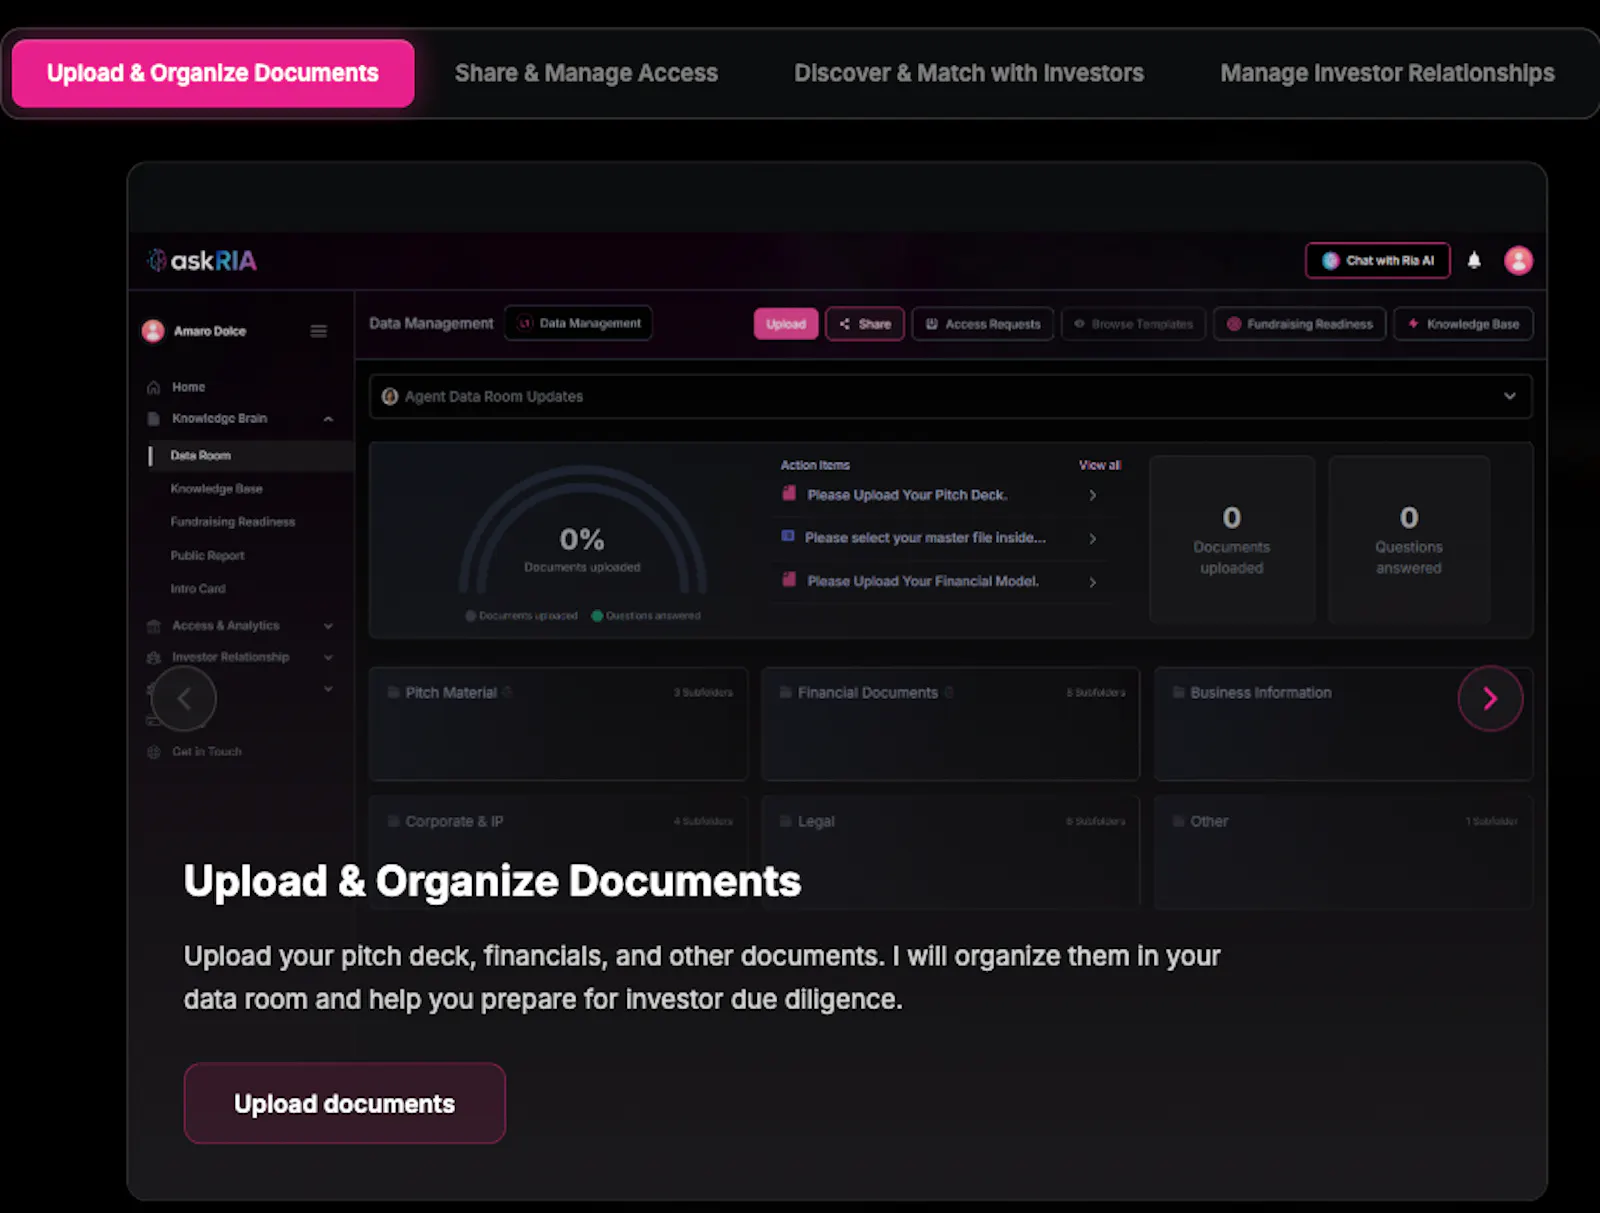This screenshot has height=1213, width=1600.
Task: Expand the Agent Data Room Updates dropdown
Action: pos(1510,396)
